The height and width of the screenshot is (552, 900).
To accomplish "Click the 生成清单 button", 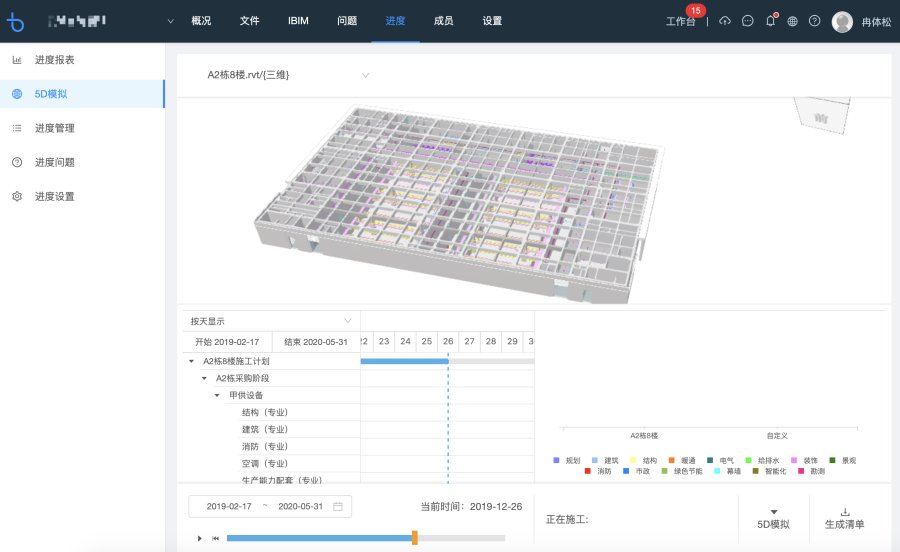I will 844,518.
